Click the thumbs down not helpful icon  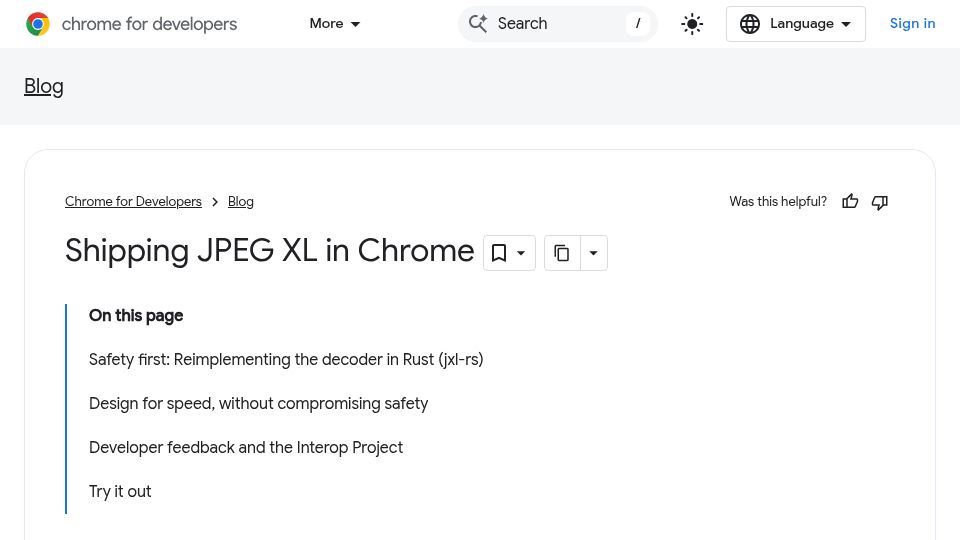coord(880,202)
